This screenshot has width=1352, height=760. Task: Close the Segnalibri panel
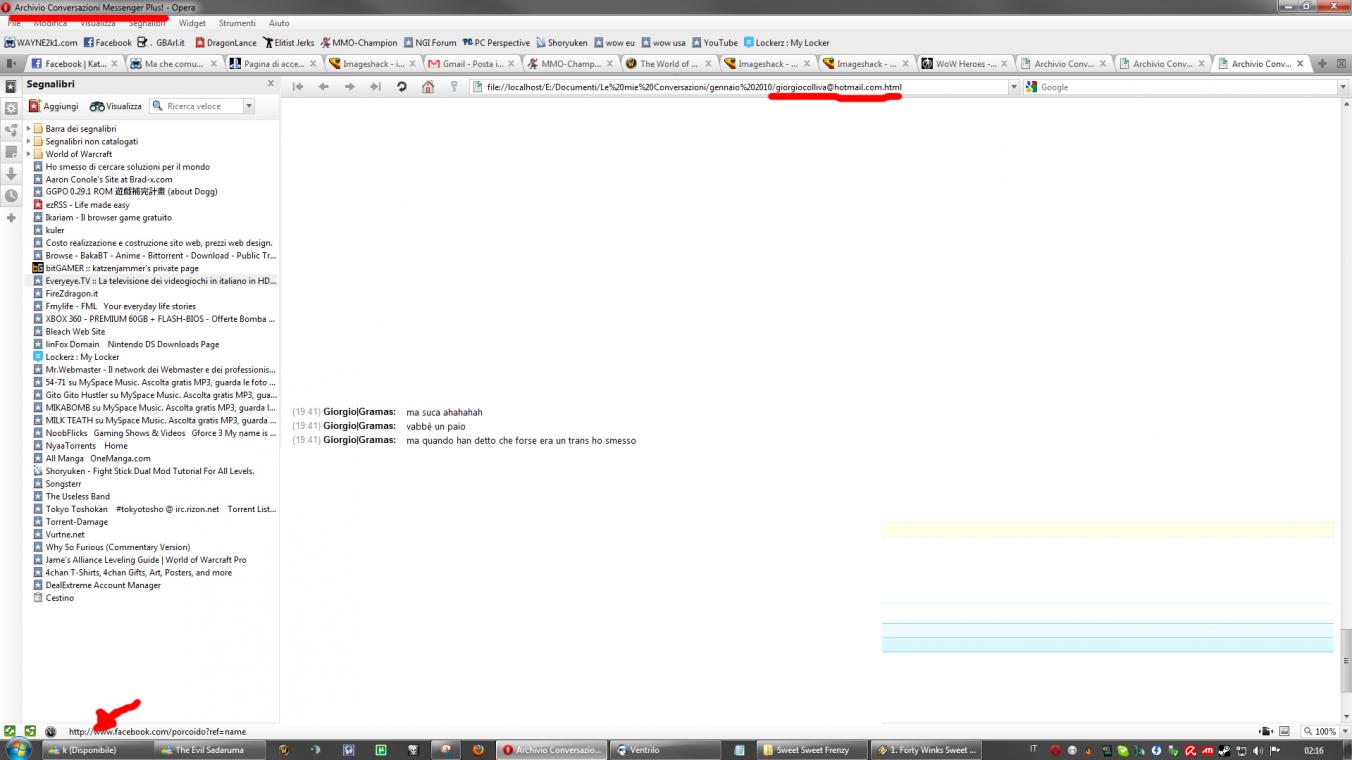[270, 84]
